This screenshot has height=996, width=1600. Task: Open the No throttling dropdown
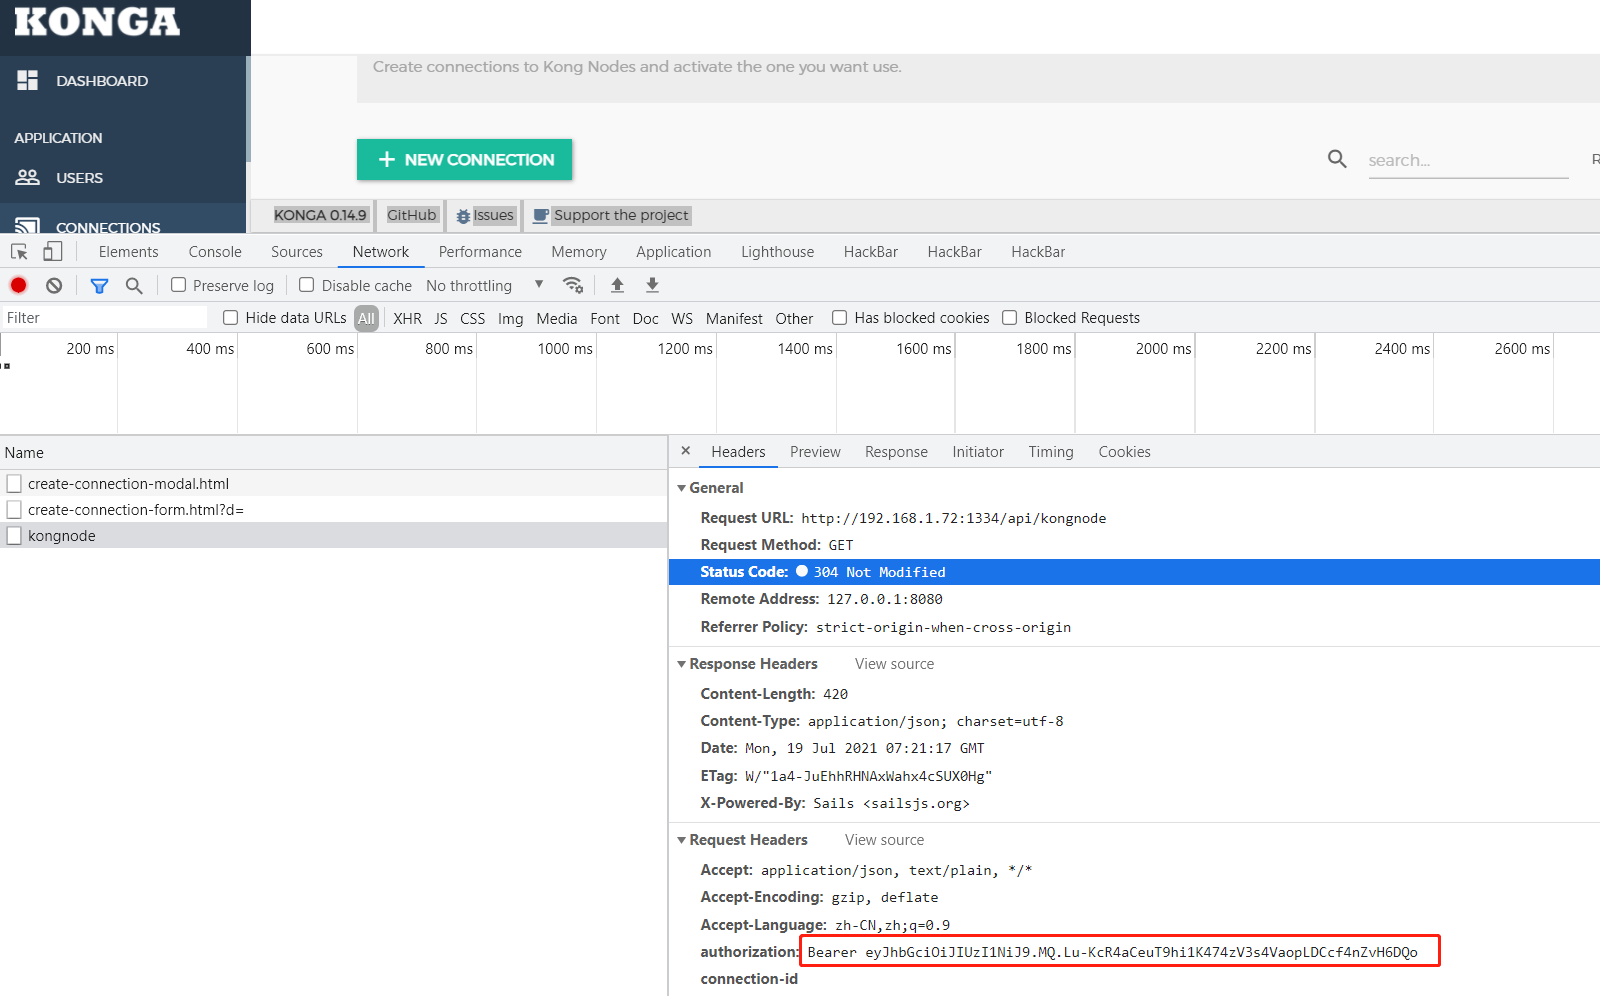coord(484,285)
